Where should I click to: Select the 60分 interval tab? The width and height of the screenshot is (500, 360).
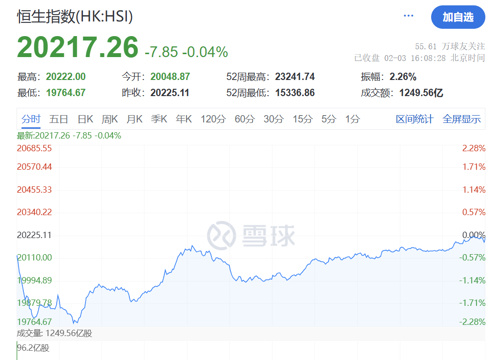(x=244, y=119)
